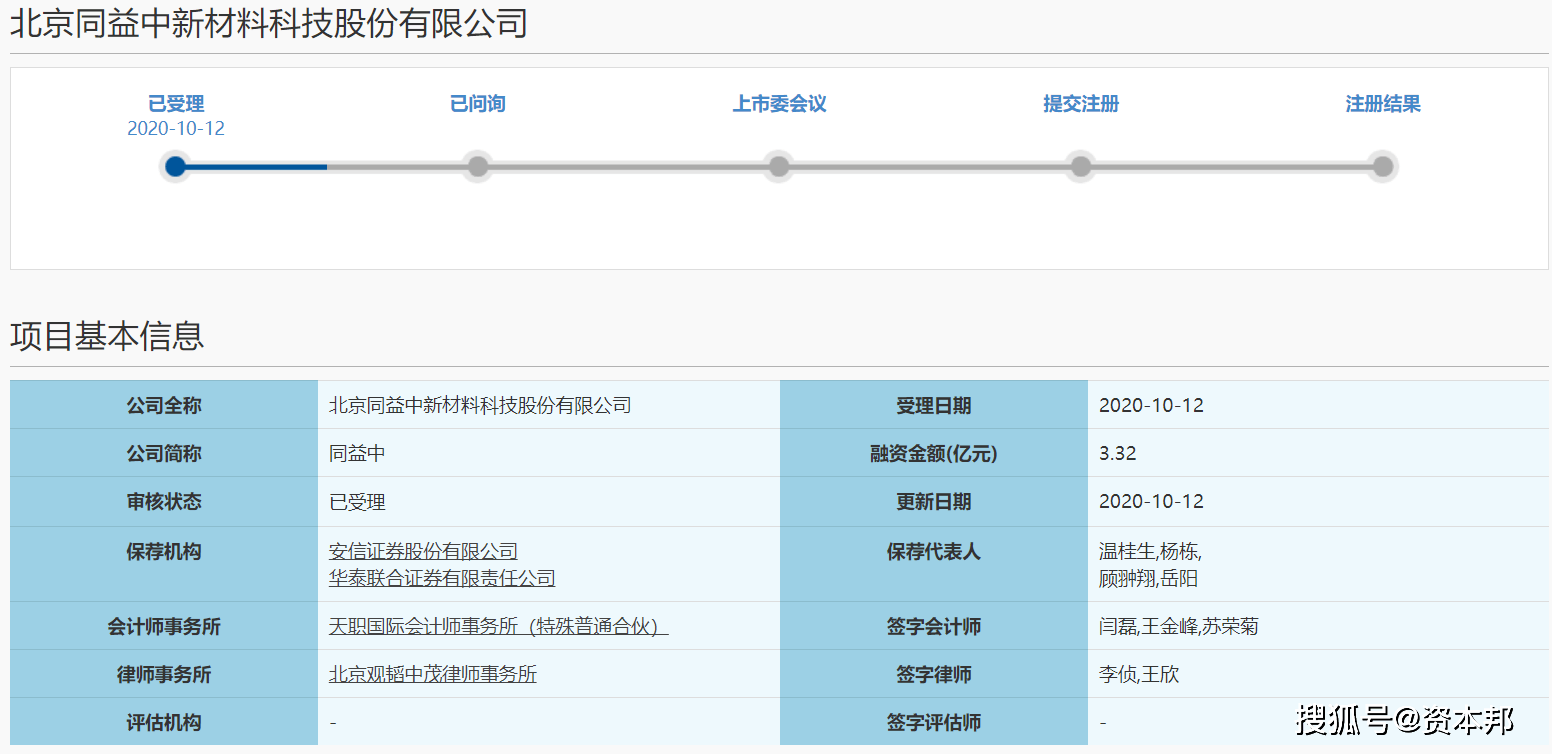Click the 项目基本信息 section heading
The height and width of the screenshot is (754, 1552).
point(107,336)
